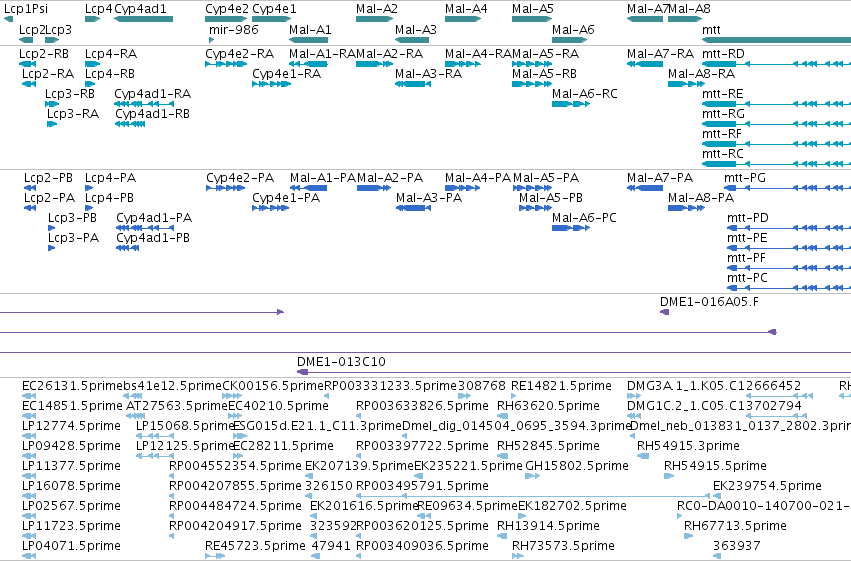Select the Mal-A3 gene label

coord(416,30)
